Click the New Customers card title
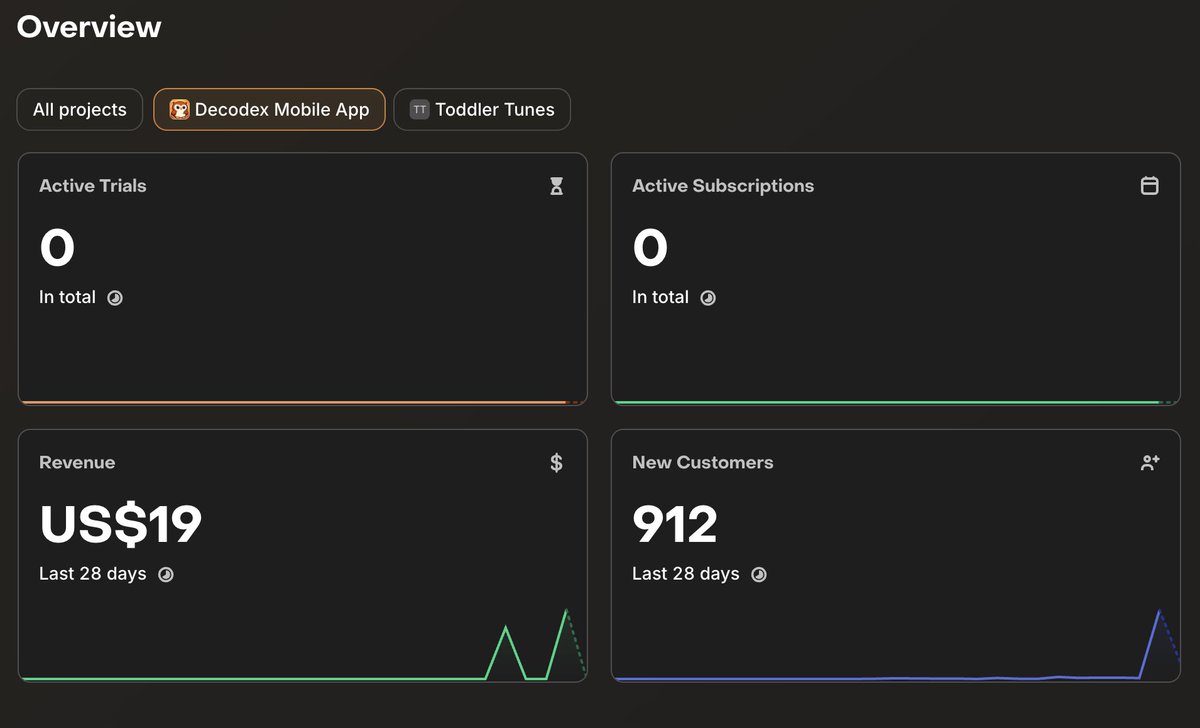The height and width of the screenshot is (728, 1200). click(x=703, y=463)
